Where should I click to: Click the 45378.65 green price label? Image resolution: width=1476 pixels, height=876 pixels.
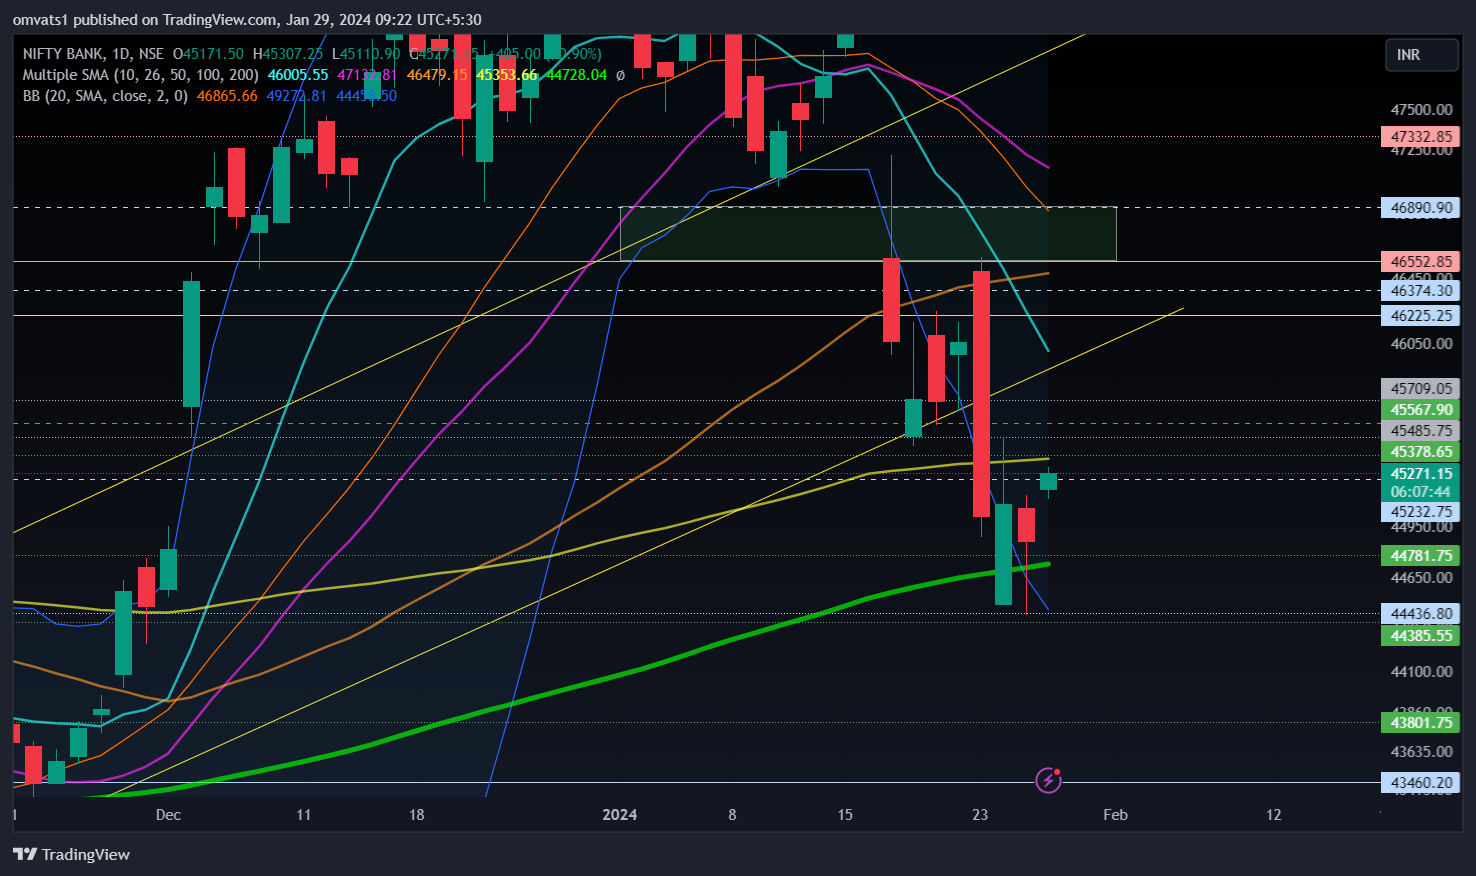(x=1421, y=452)
